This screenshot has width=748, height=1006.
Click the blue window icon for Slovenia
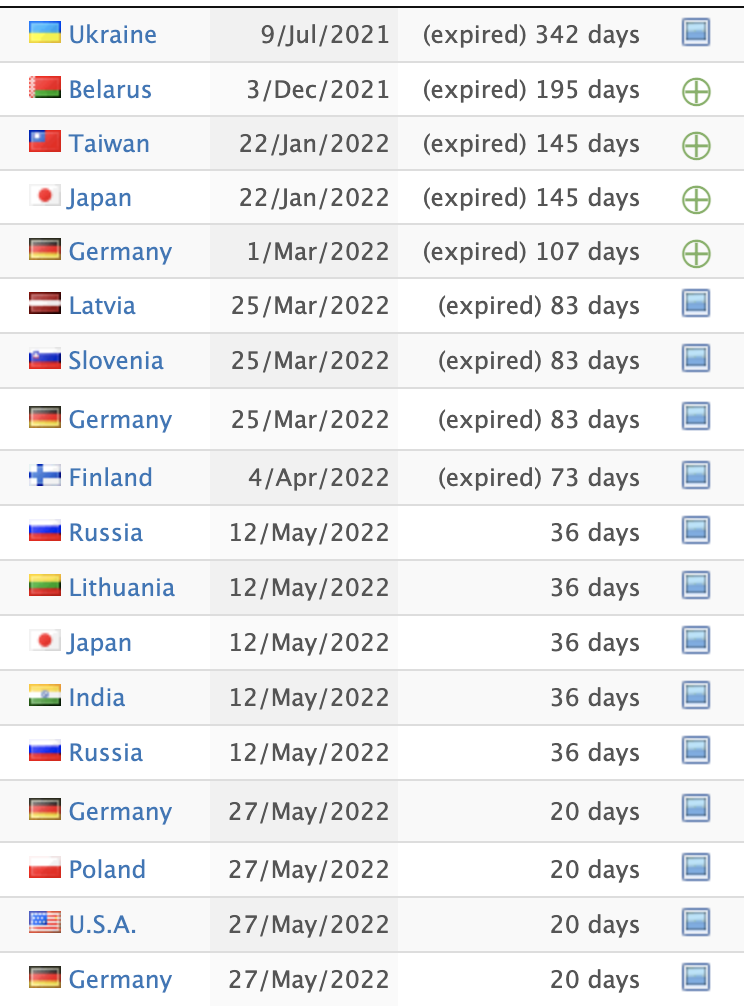695,358
